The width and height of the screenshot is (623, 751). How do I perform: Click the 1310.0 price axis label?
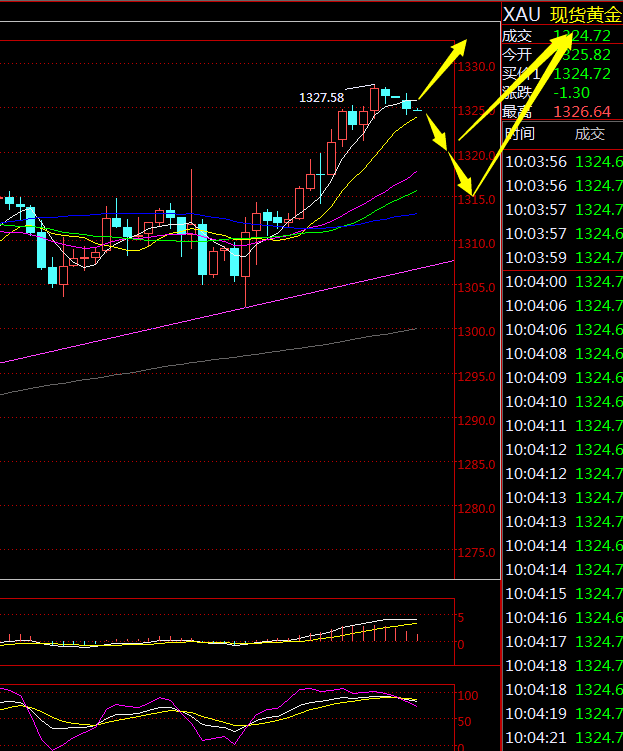(x=476, y=244)
